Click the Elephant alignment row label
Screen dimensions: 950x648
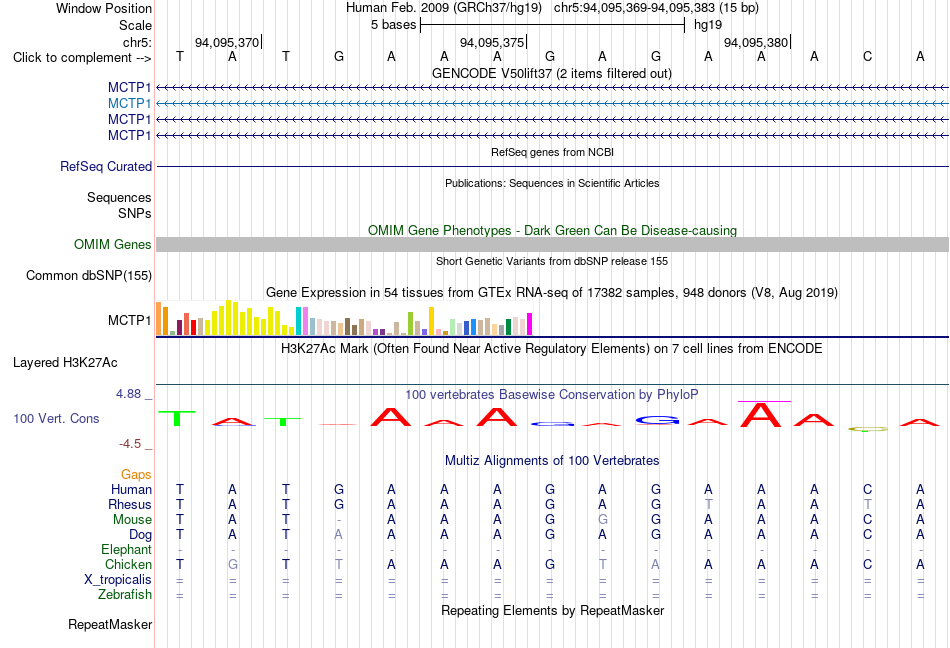click(127, 550)
